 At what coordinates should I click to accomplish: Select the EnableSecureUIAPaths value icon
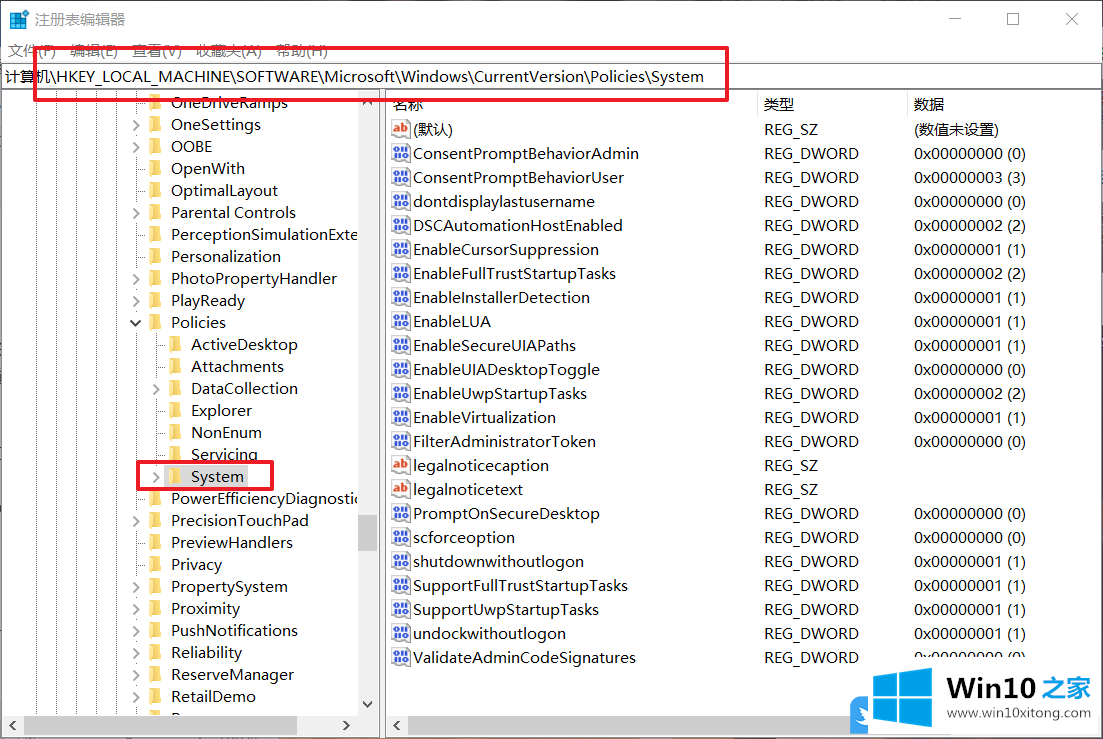pyautogui.click(x=401, y=345)
